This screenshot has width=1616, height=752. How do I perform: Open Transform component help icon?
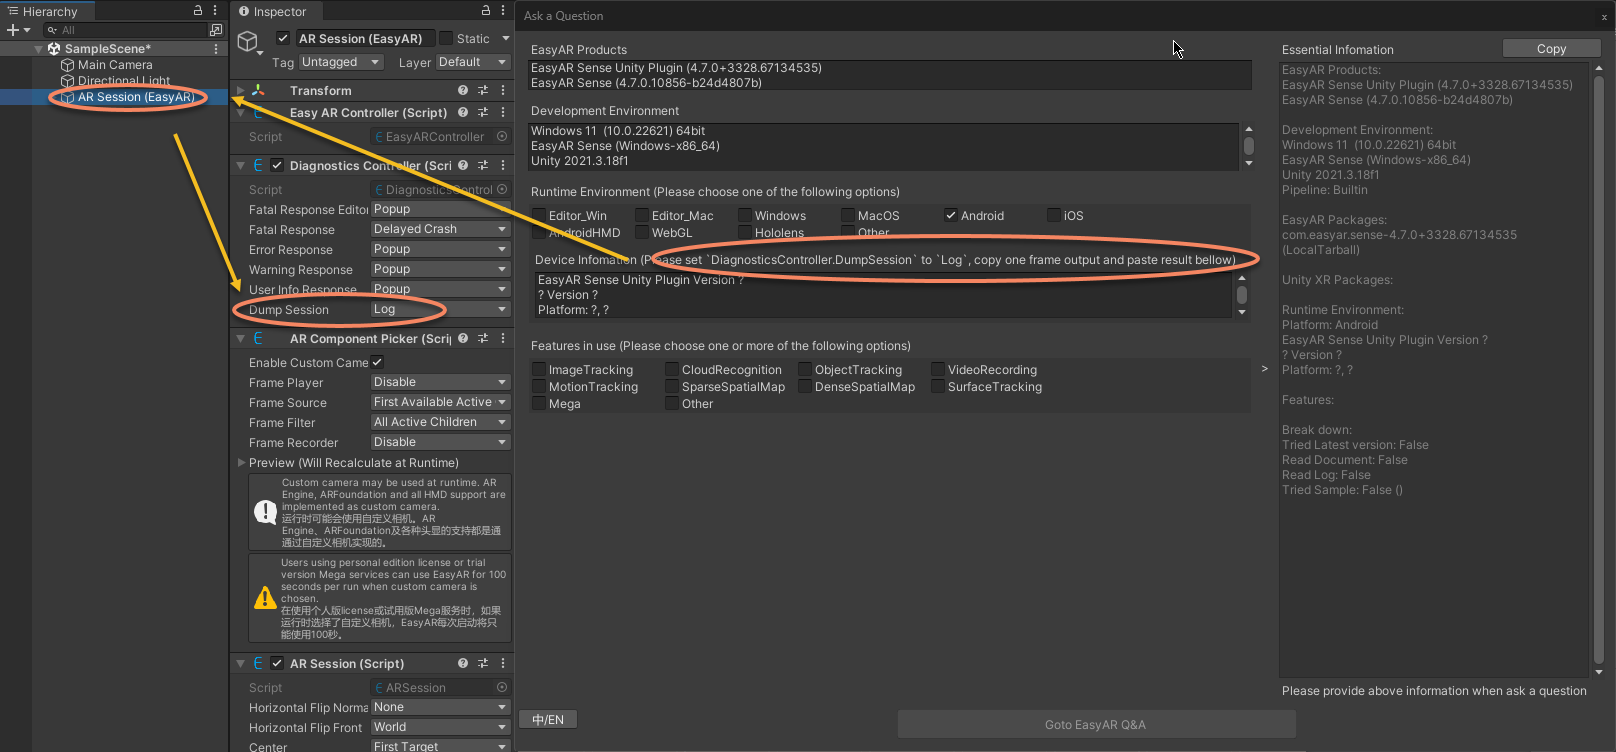(463, 90)
